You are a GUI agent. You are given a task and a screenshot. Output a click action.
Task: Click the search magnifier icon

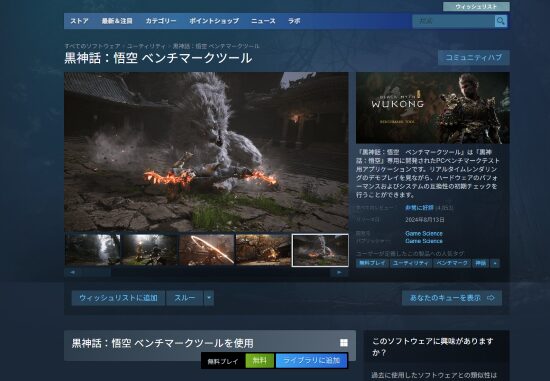point(501,21)
